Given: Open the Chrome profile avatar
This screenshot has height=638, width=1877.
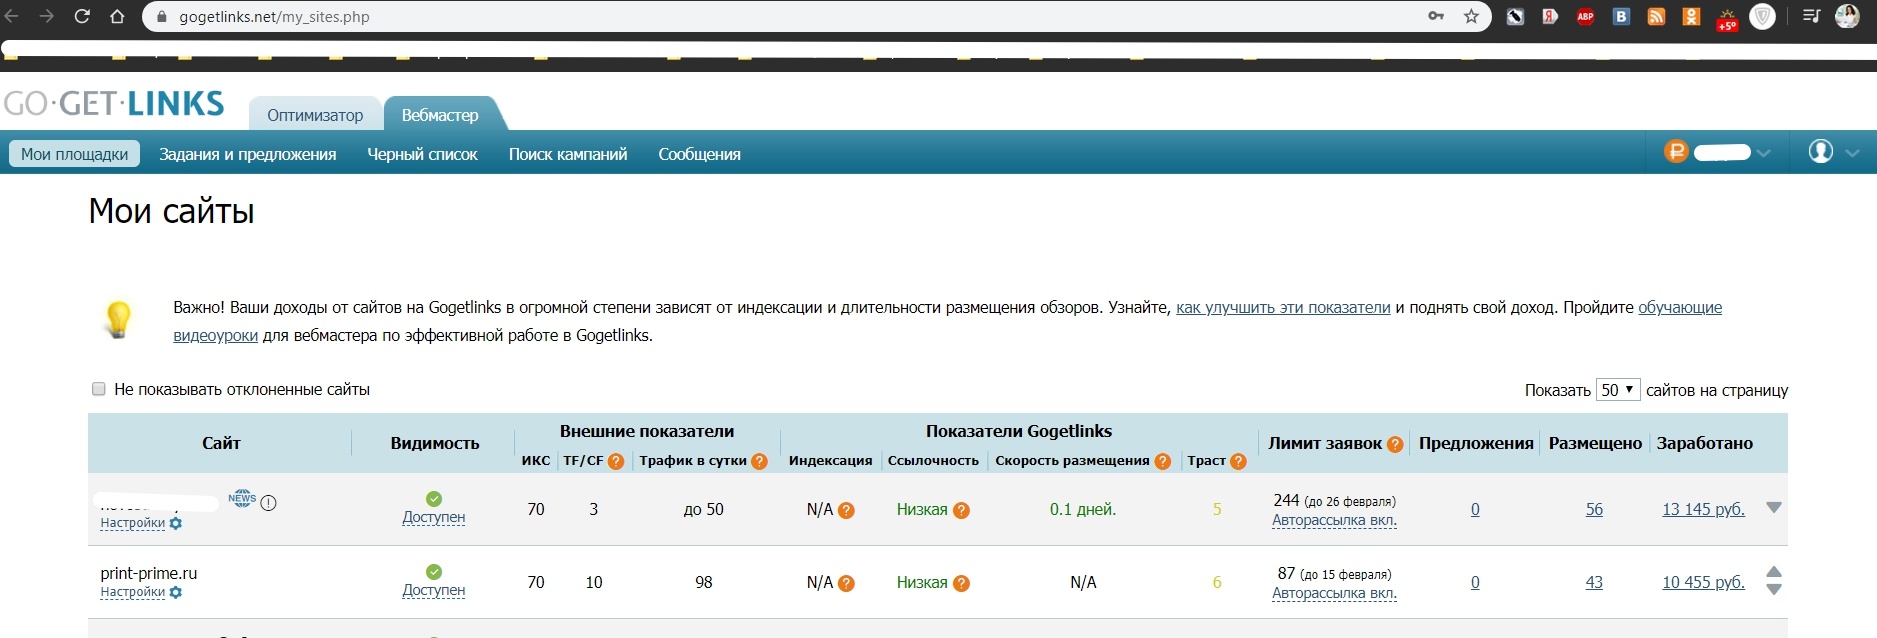Looking at the screenshot, I should (1847, 16).
